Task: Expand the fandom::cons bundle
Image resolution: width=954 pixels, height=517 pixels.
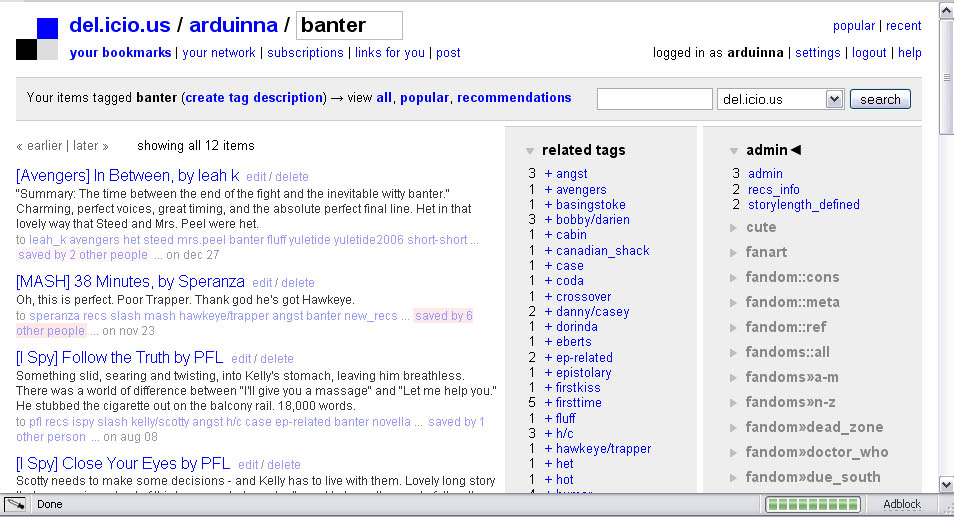Action: pyautogui.click(x=733, y=278)
